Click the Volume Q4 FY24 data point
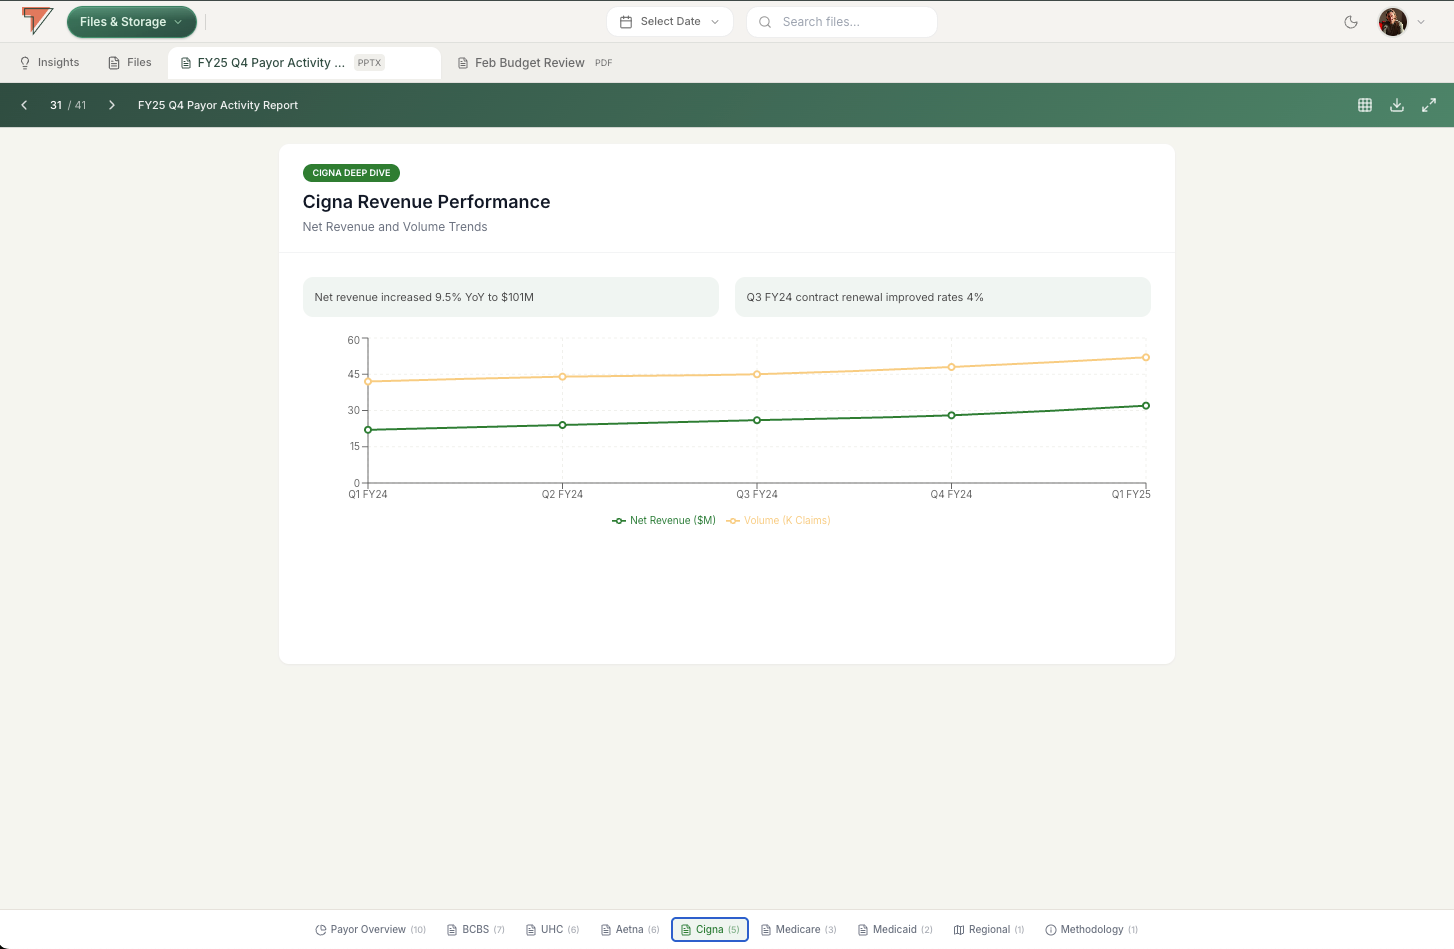1454x949 pixels. click(951, 367)
